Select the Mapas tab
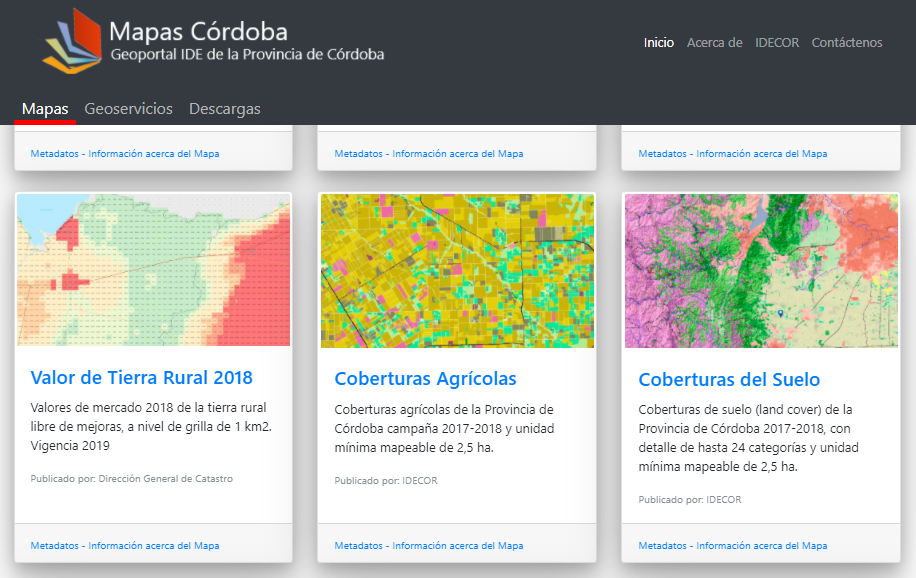 point(45,109)
